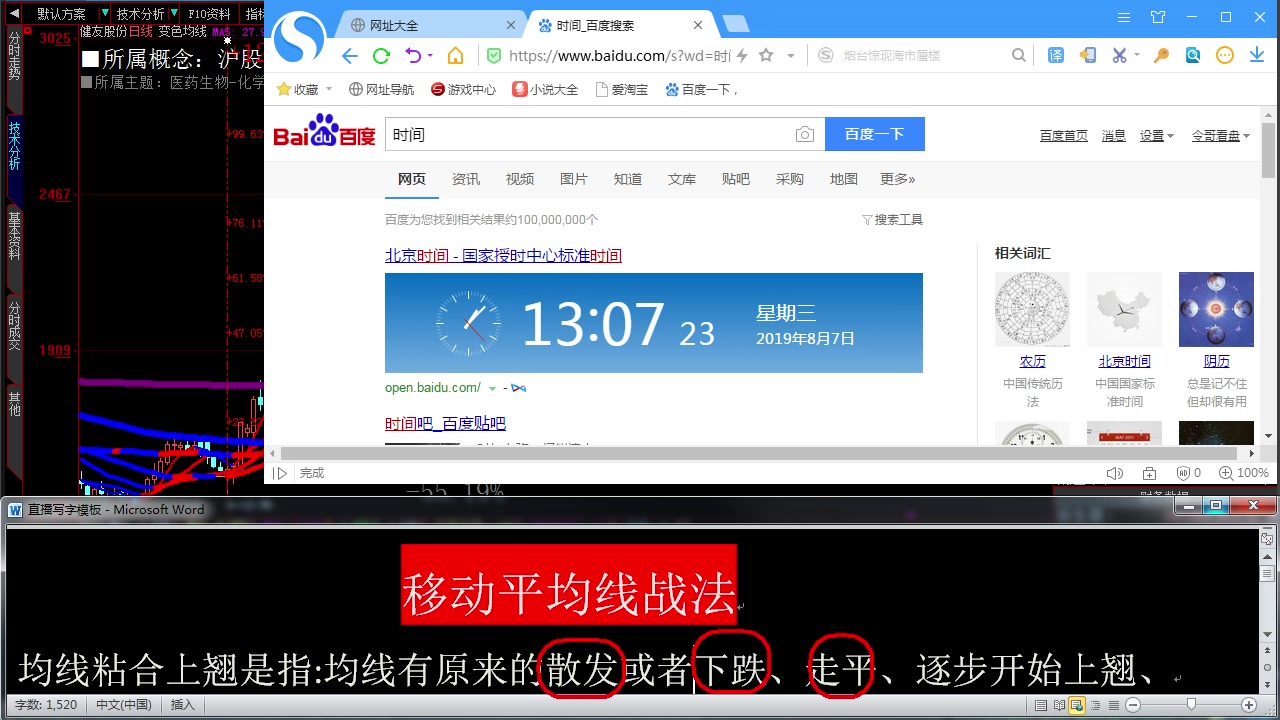Open the 令哥晋盘 account dropdown
The height and width of the screenshot is (720, 1280).
[1221, 136]
